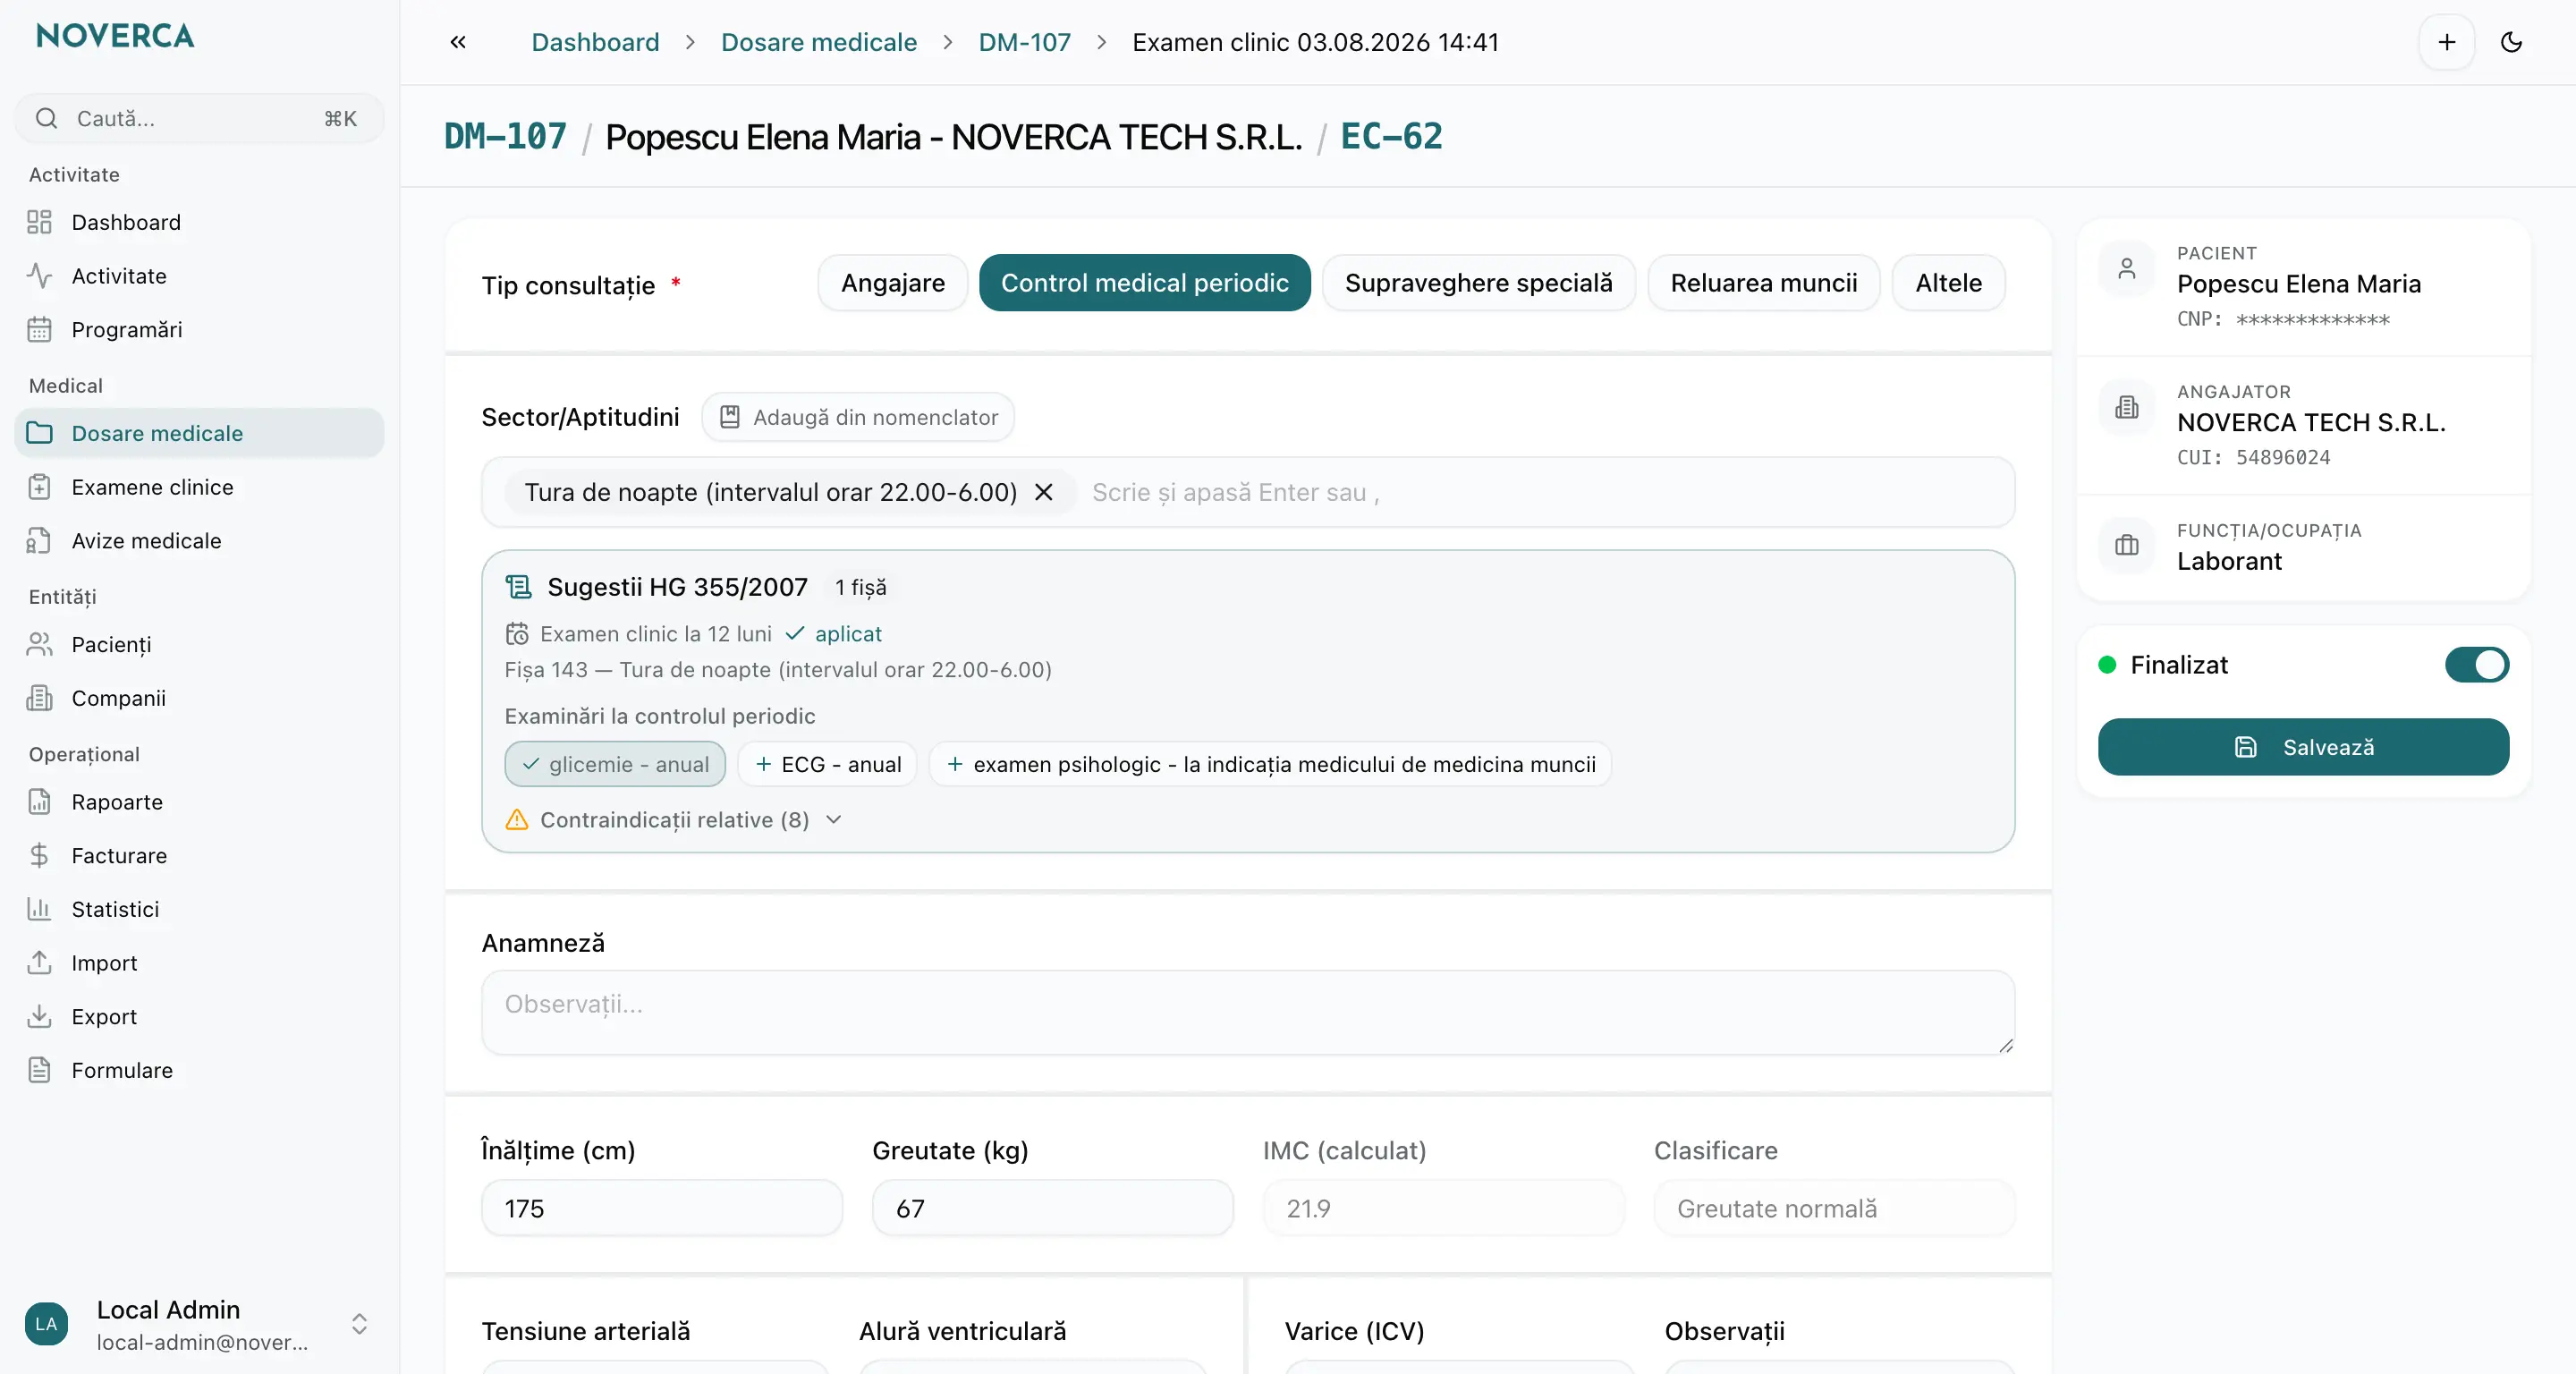
Task: Select Control medical periodic type
Action: (x=1144, y=283)
